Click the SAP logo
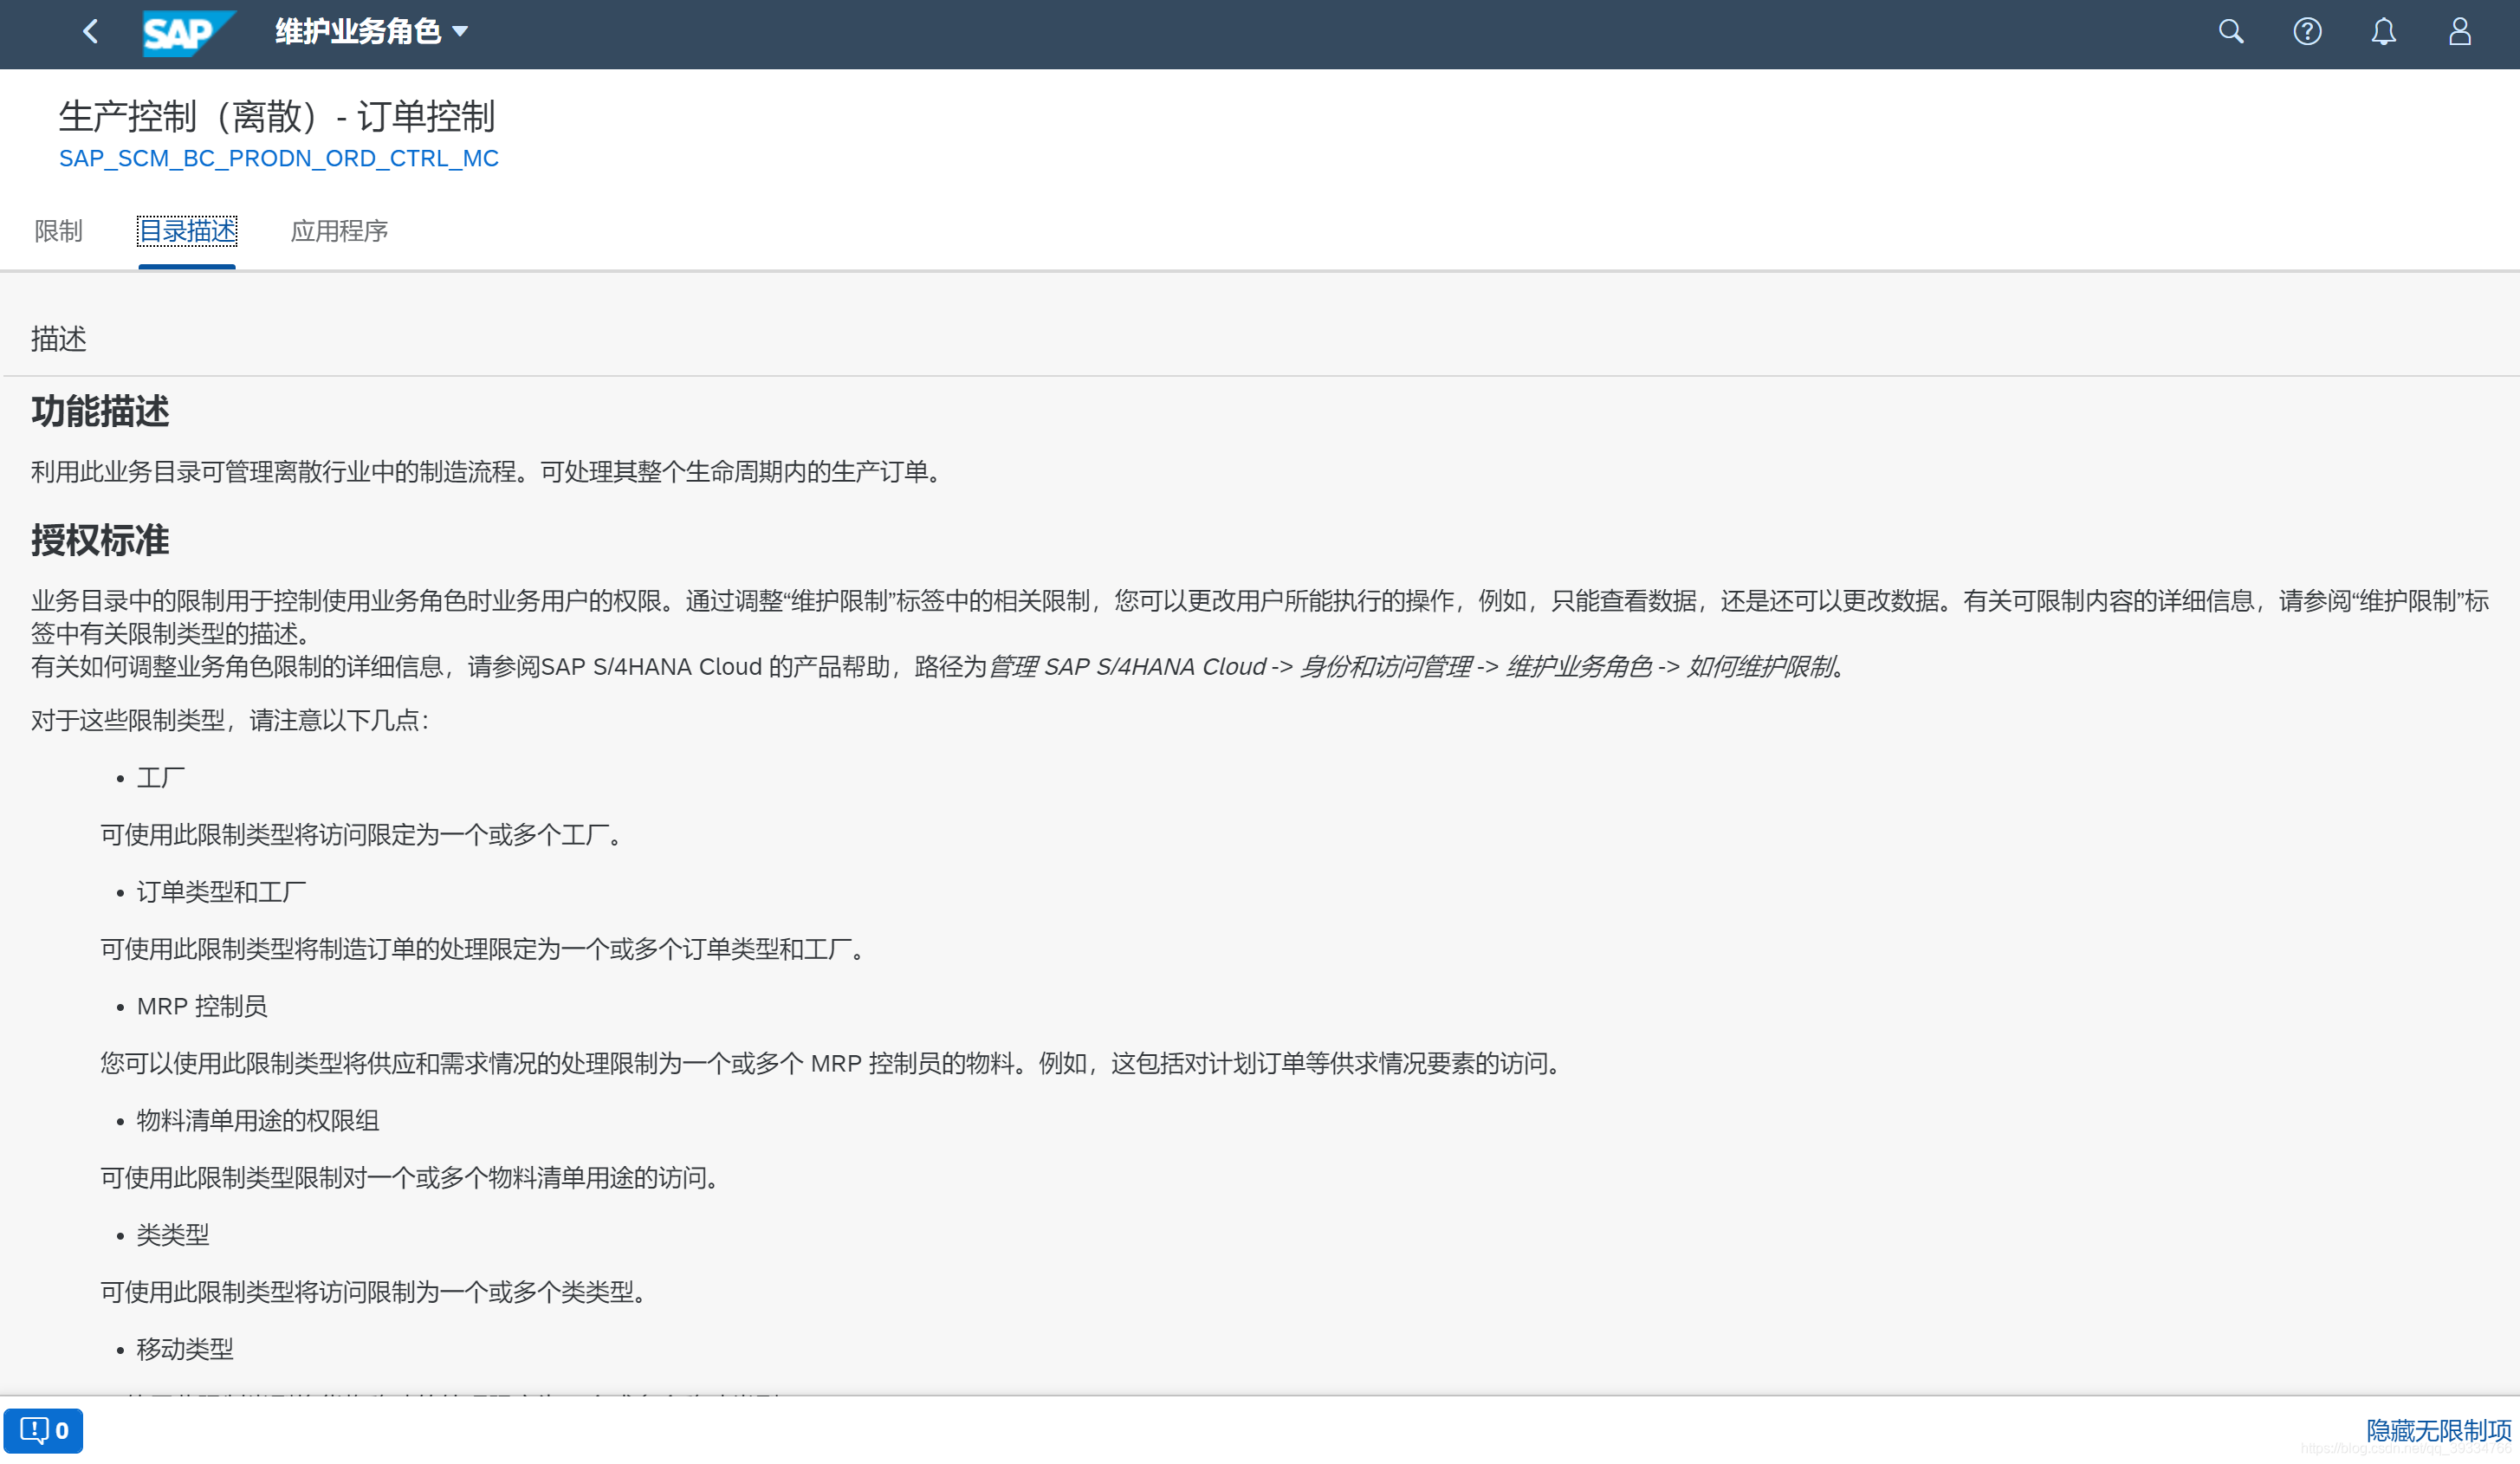The width and height of the screenshot is (2520, 1464). 186,33
